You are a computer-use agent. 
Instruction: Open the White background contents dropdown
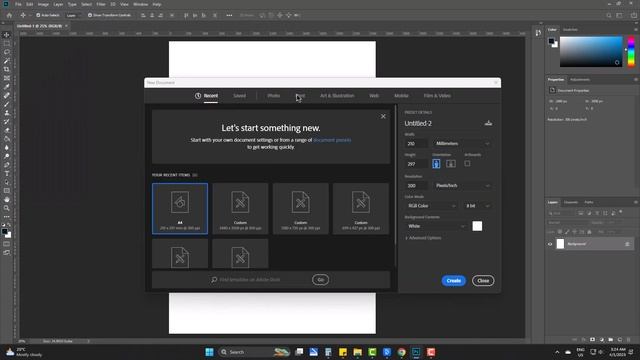click(x=436, y=226)
